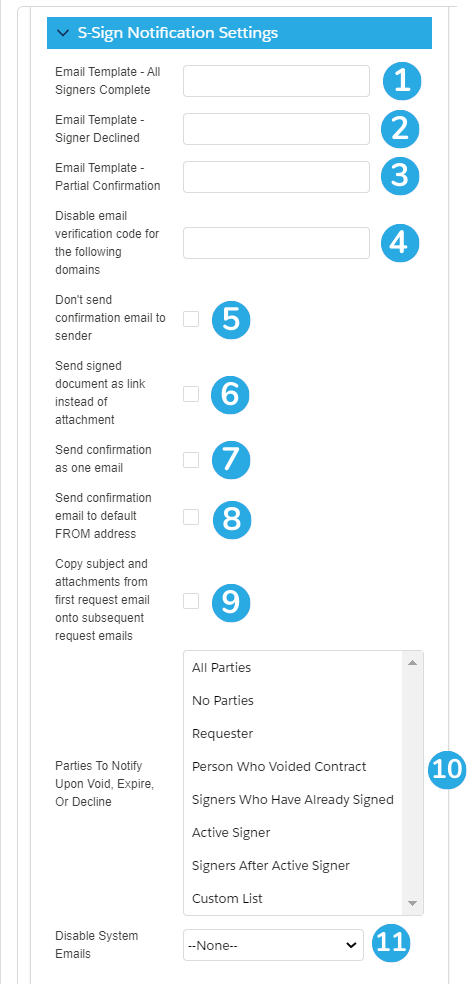
Task: Enable Don't send confirmation email to sender
Action: (x=191, y=319)
